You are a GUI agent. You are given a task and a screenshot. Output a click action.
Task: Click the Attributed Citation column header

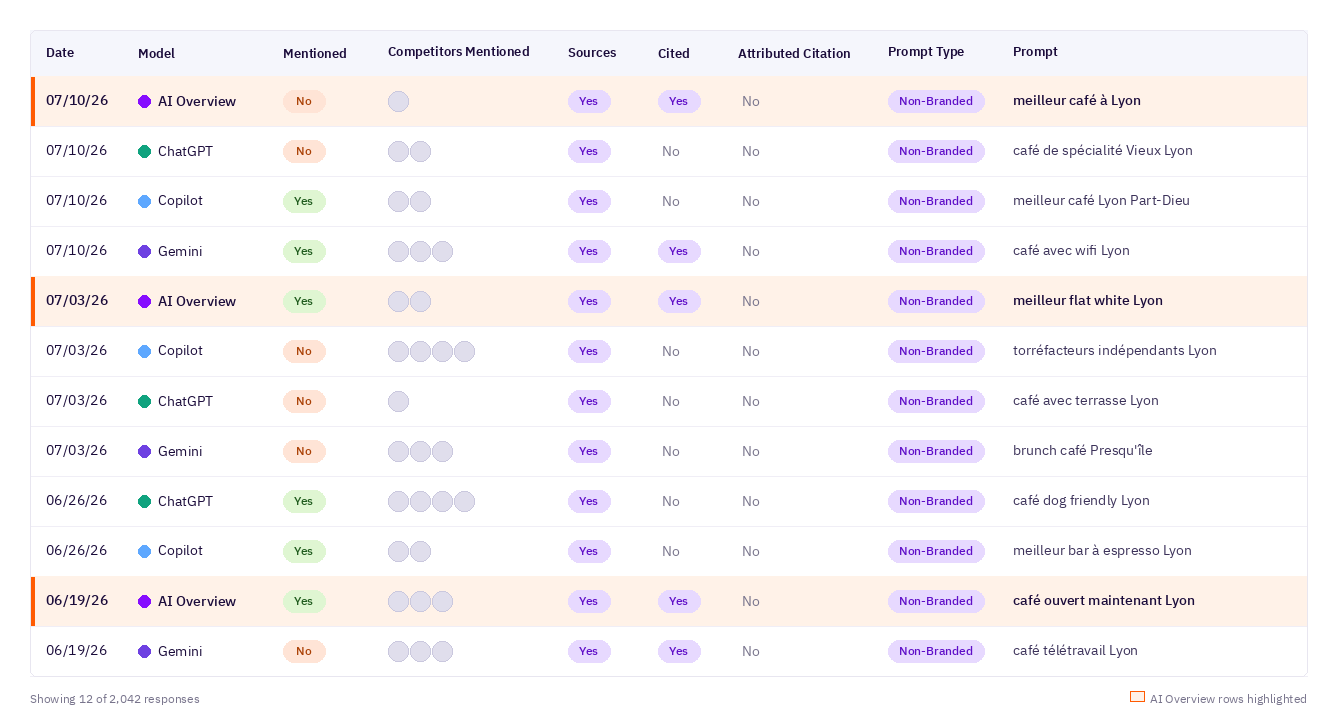click(x=794, y=53)
